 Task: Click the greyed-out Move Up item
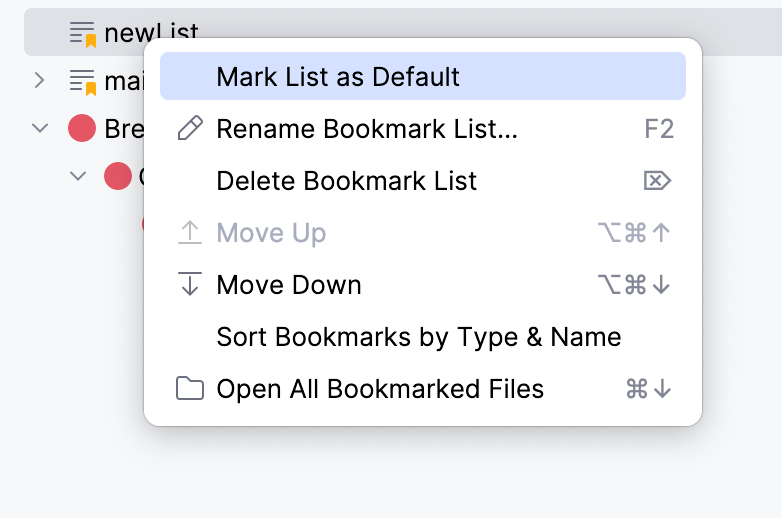[x=271, y=233]
